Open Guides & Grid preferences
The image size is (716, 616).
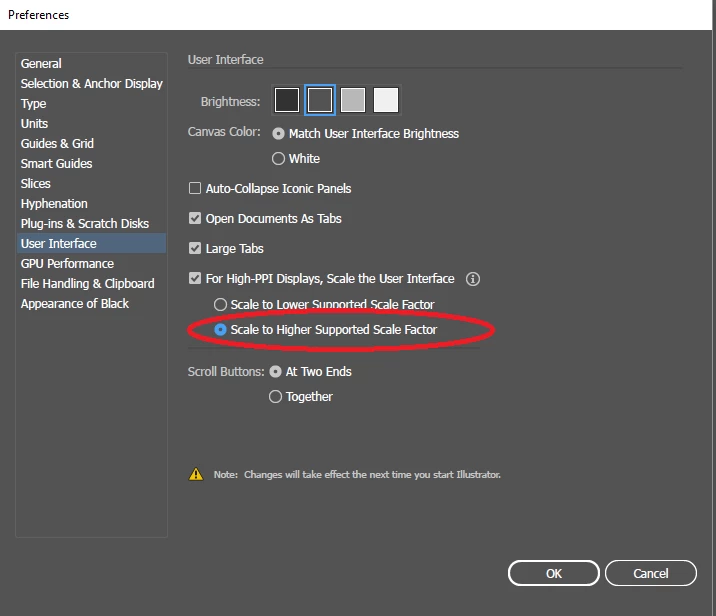[x=91, y=143]
